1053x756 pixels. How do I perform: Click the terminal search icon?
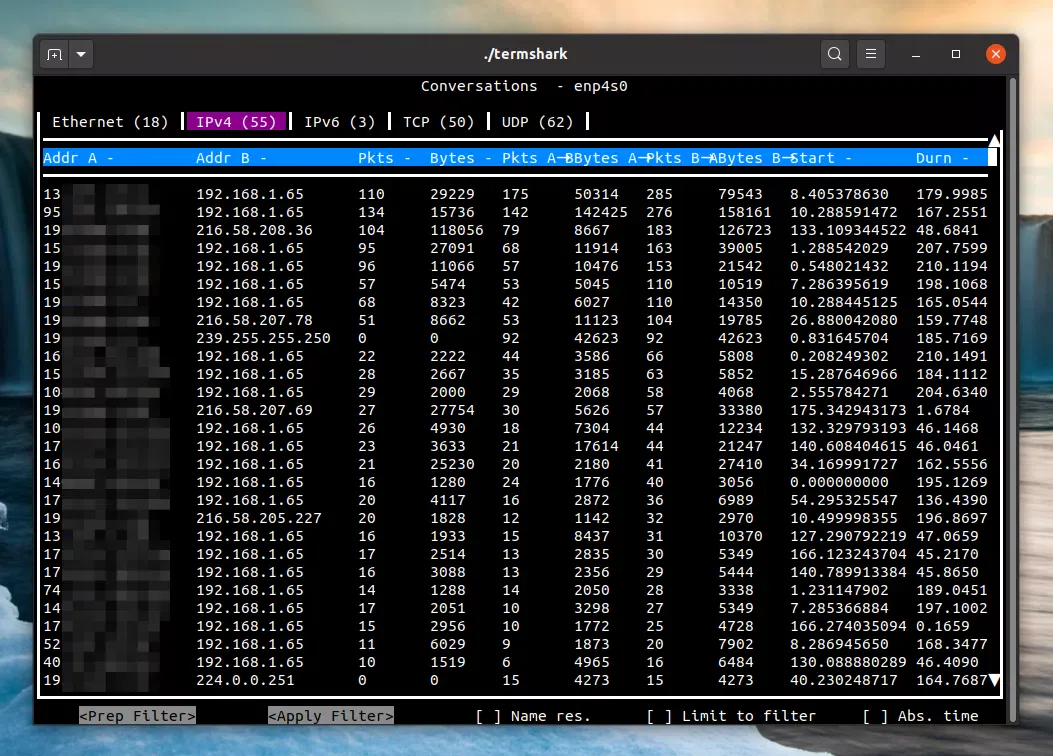835,54
